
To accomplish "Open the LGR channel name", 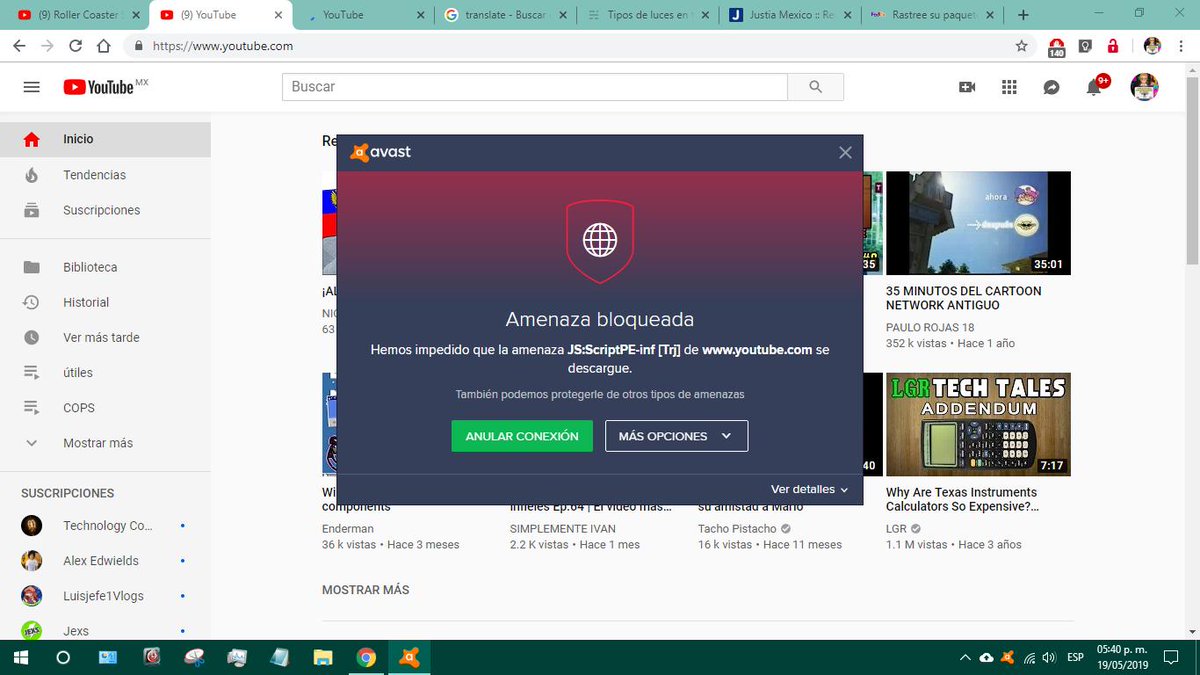I will coord(897,529).
